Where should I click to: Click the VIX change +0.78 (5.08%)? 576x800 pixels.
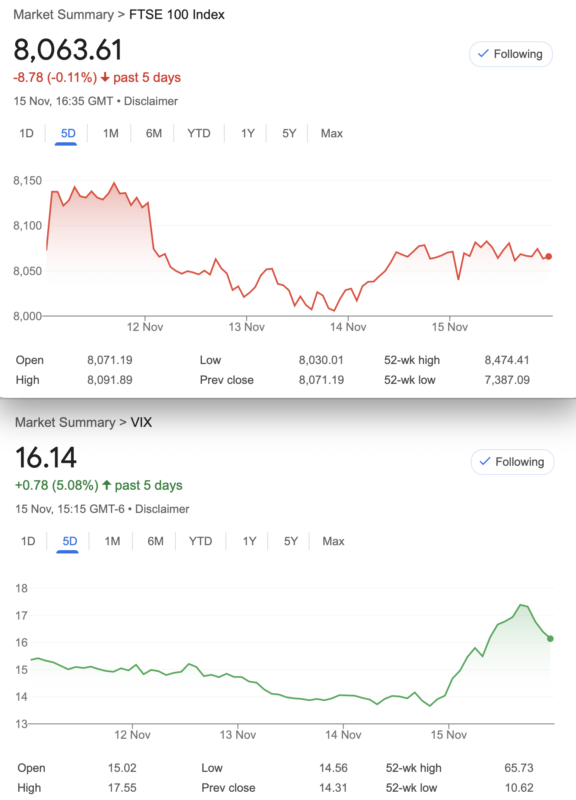click(x=57, y=485)
